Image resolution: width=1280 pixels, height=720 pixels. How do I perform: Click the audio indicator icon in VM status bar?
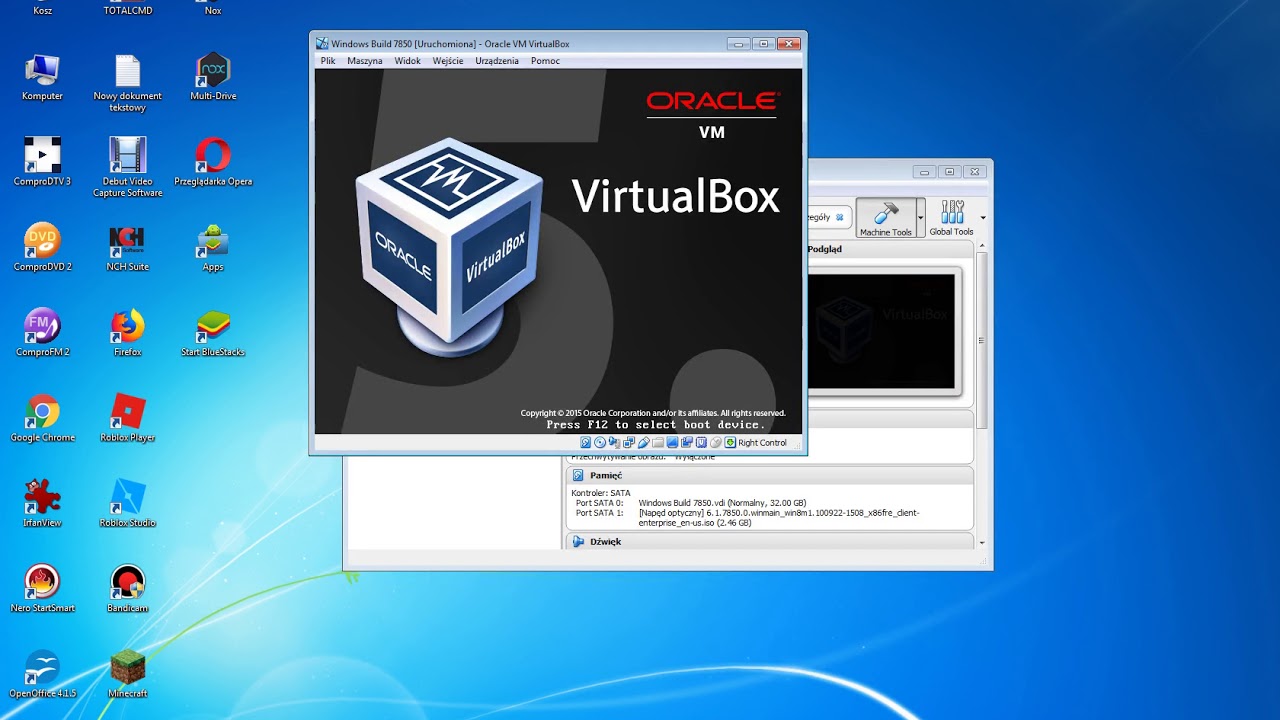click(x=615, y=442)
